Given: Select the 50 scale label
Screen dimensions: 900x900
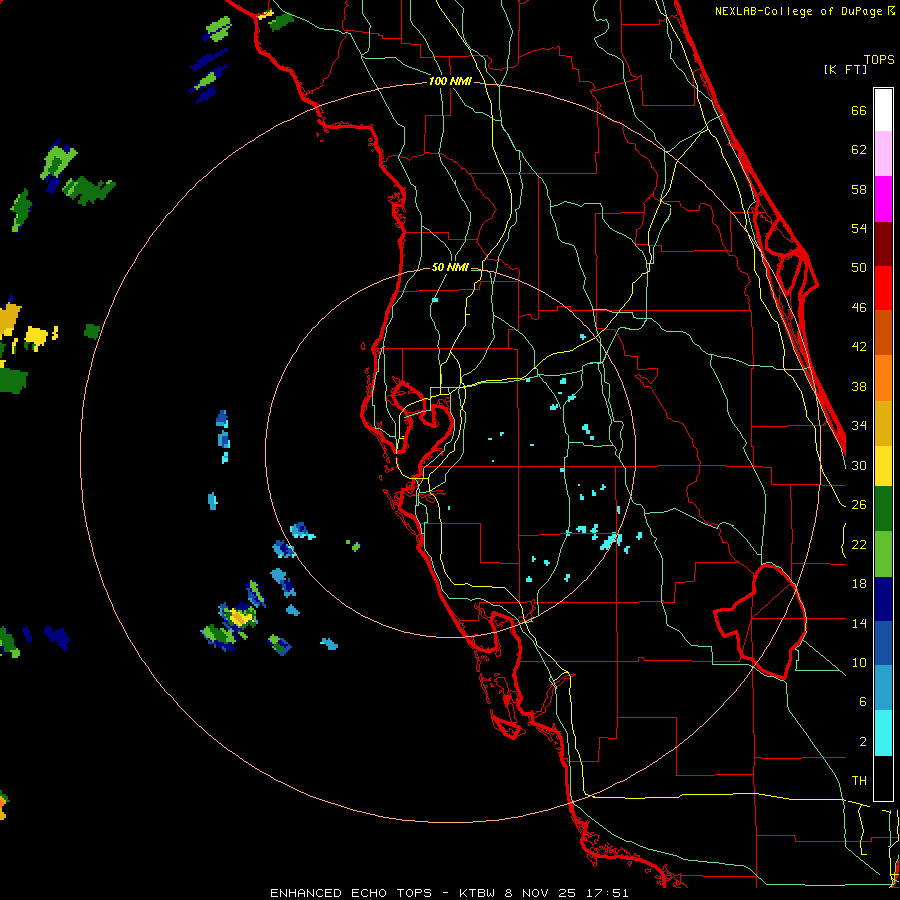Looking at the screenshot, I should pos(859,268).
